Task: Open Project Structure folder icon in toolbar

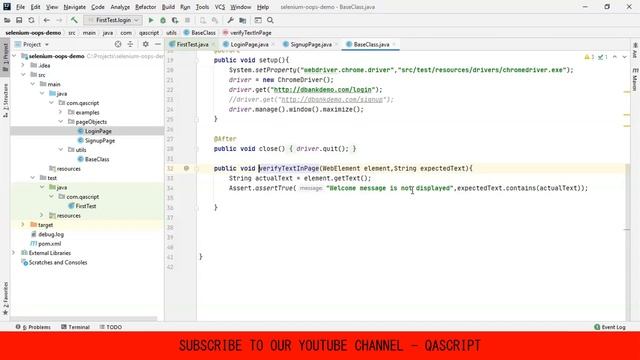Action: pos(242,20)
